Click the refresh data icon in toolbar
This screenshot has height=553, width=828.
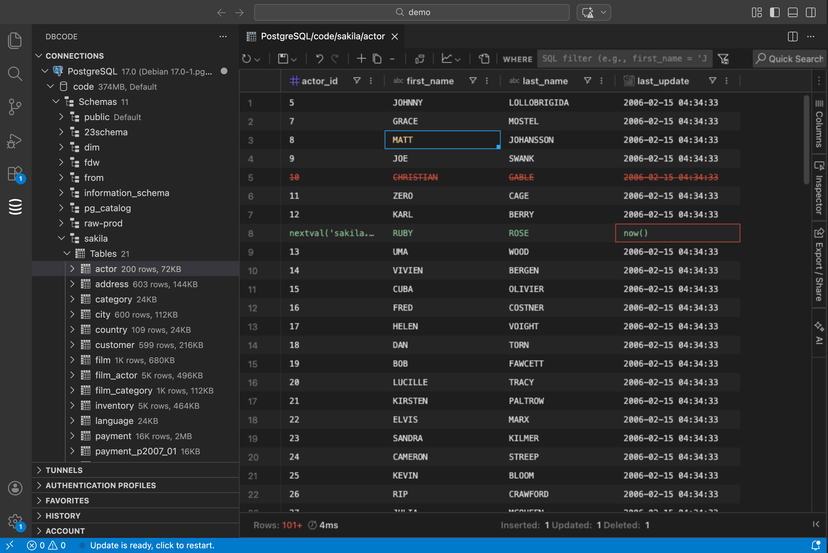(247, 59)
